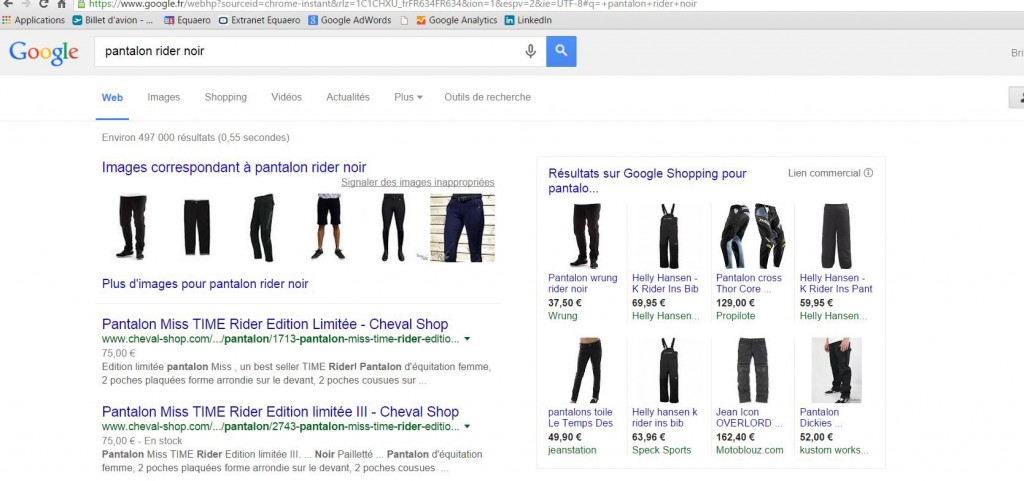Open the Google Analytics bookmark
Viewport: 1024px width, 481px height.
pyautogui.click(x=456, y=20)
